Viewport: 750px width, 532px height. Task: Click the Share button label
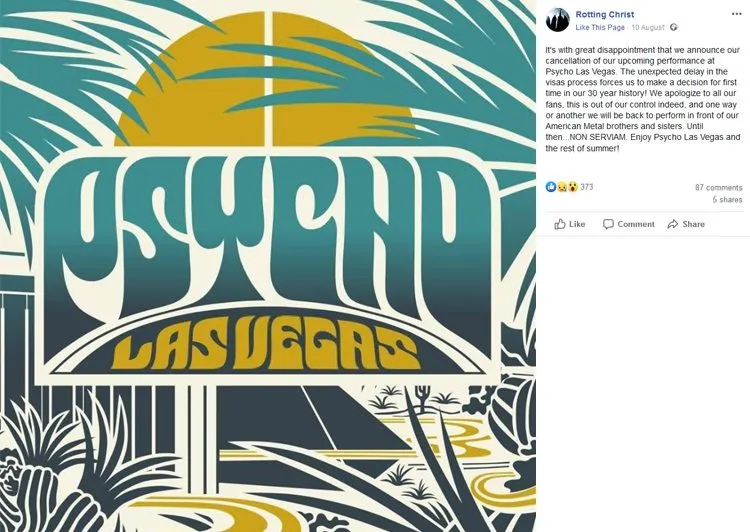click(x=694, y=224)
